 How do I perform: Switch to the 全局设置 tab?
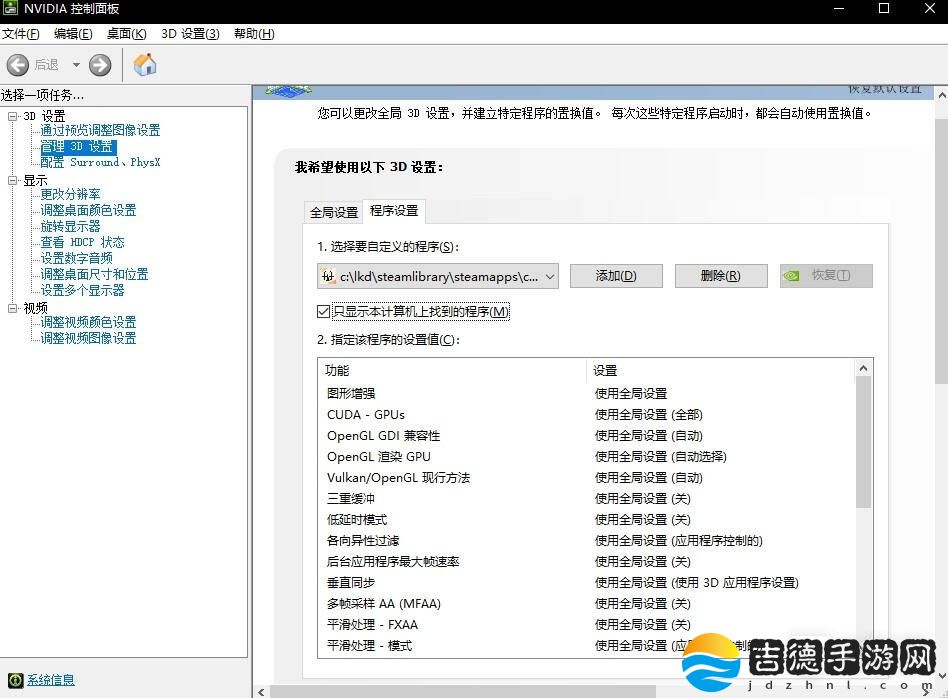click(x=334, y=212)
